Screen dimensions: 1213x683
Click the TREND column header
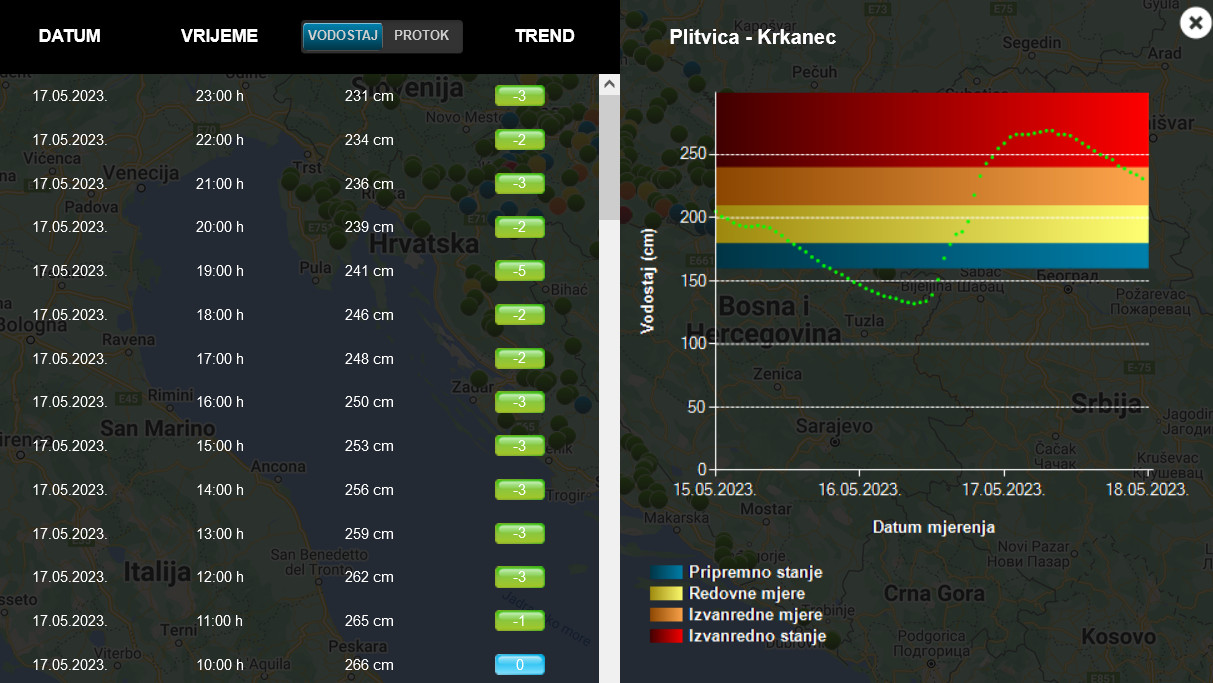pos(545,36)
